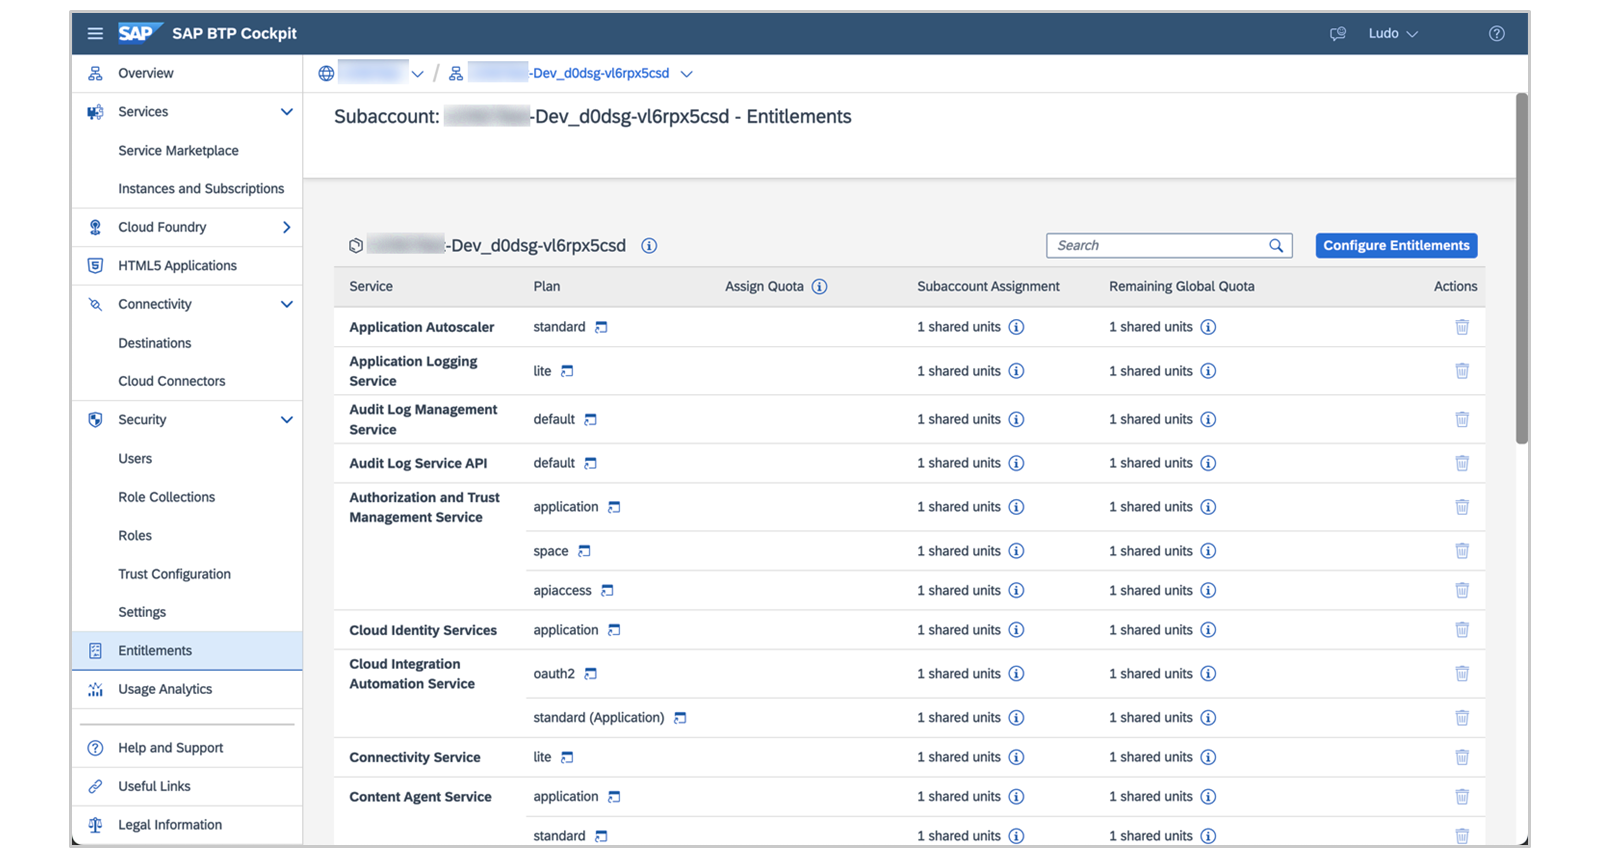Show remaining global quota info for Audit Log Service API

point(1208,463)
